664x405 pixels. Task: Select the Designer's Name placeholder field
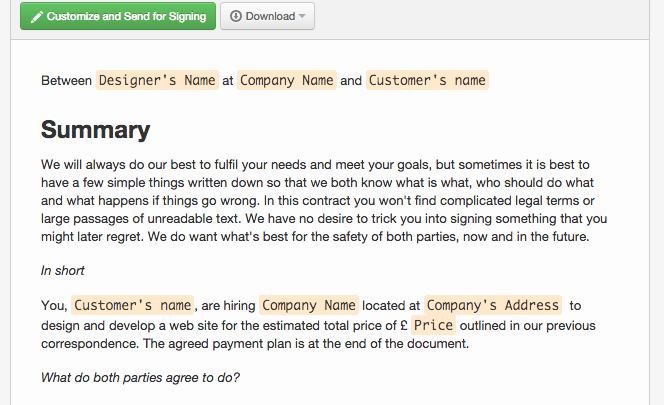[157, 80]
